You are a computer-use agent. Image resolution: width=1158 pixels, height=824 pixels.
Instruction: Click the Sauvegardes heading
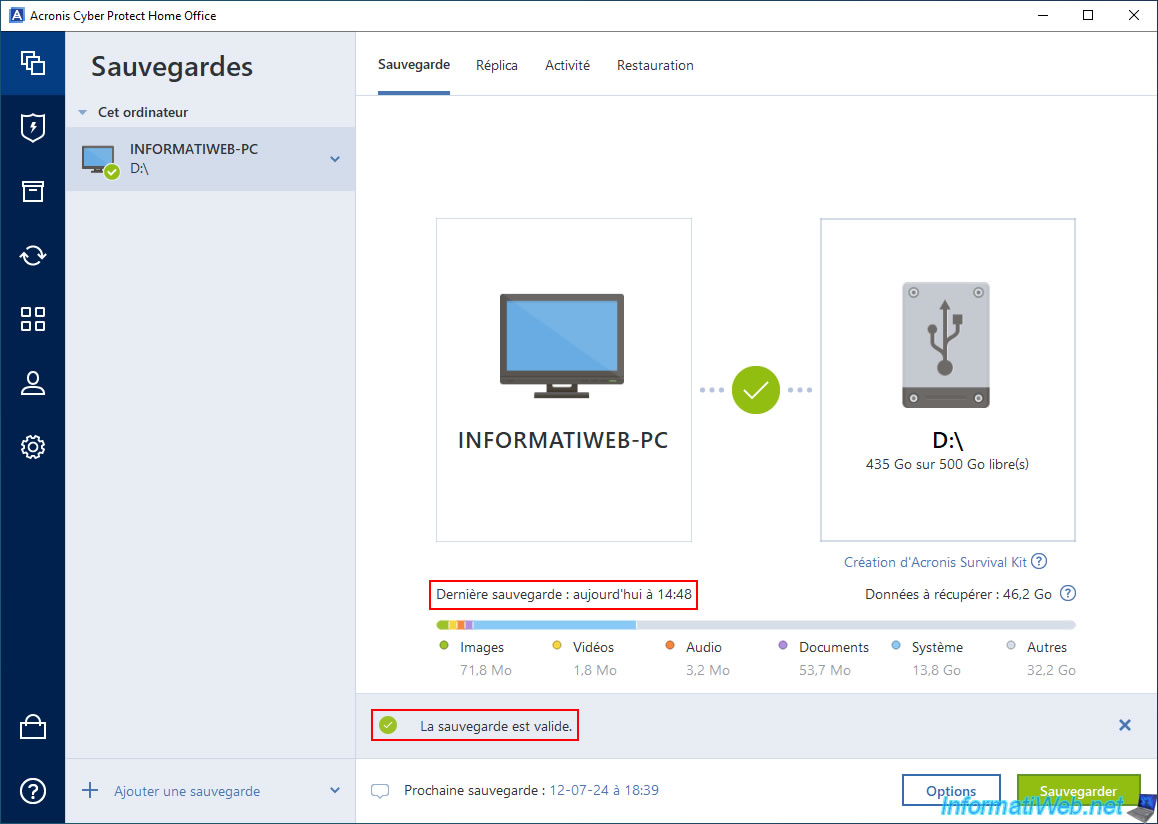[172, 66]
